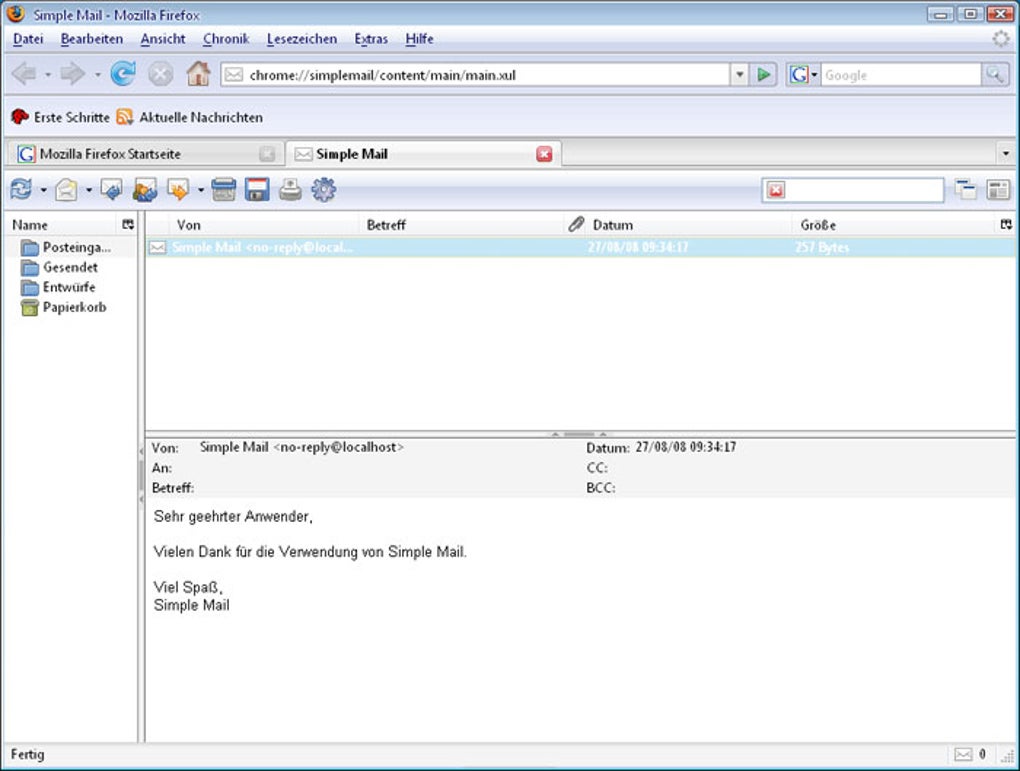The height and width of the screenshot is (771, 1020).
Task: Sort by the attachment paperclip column
Action: [x=576, y=224]
